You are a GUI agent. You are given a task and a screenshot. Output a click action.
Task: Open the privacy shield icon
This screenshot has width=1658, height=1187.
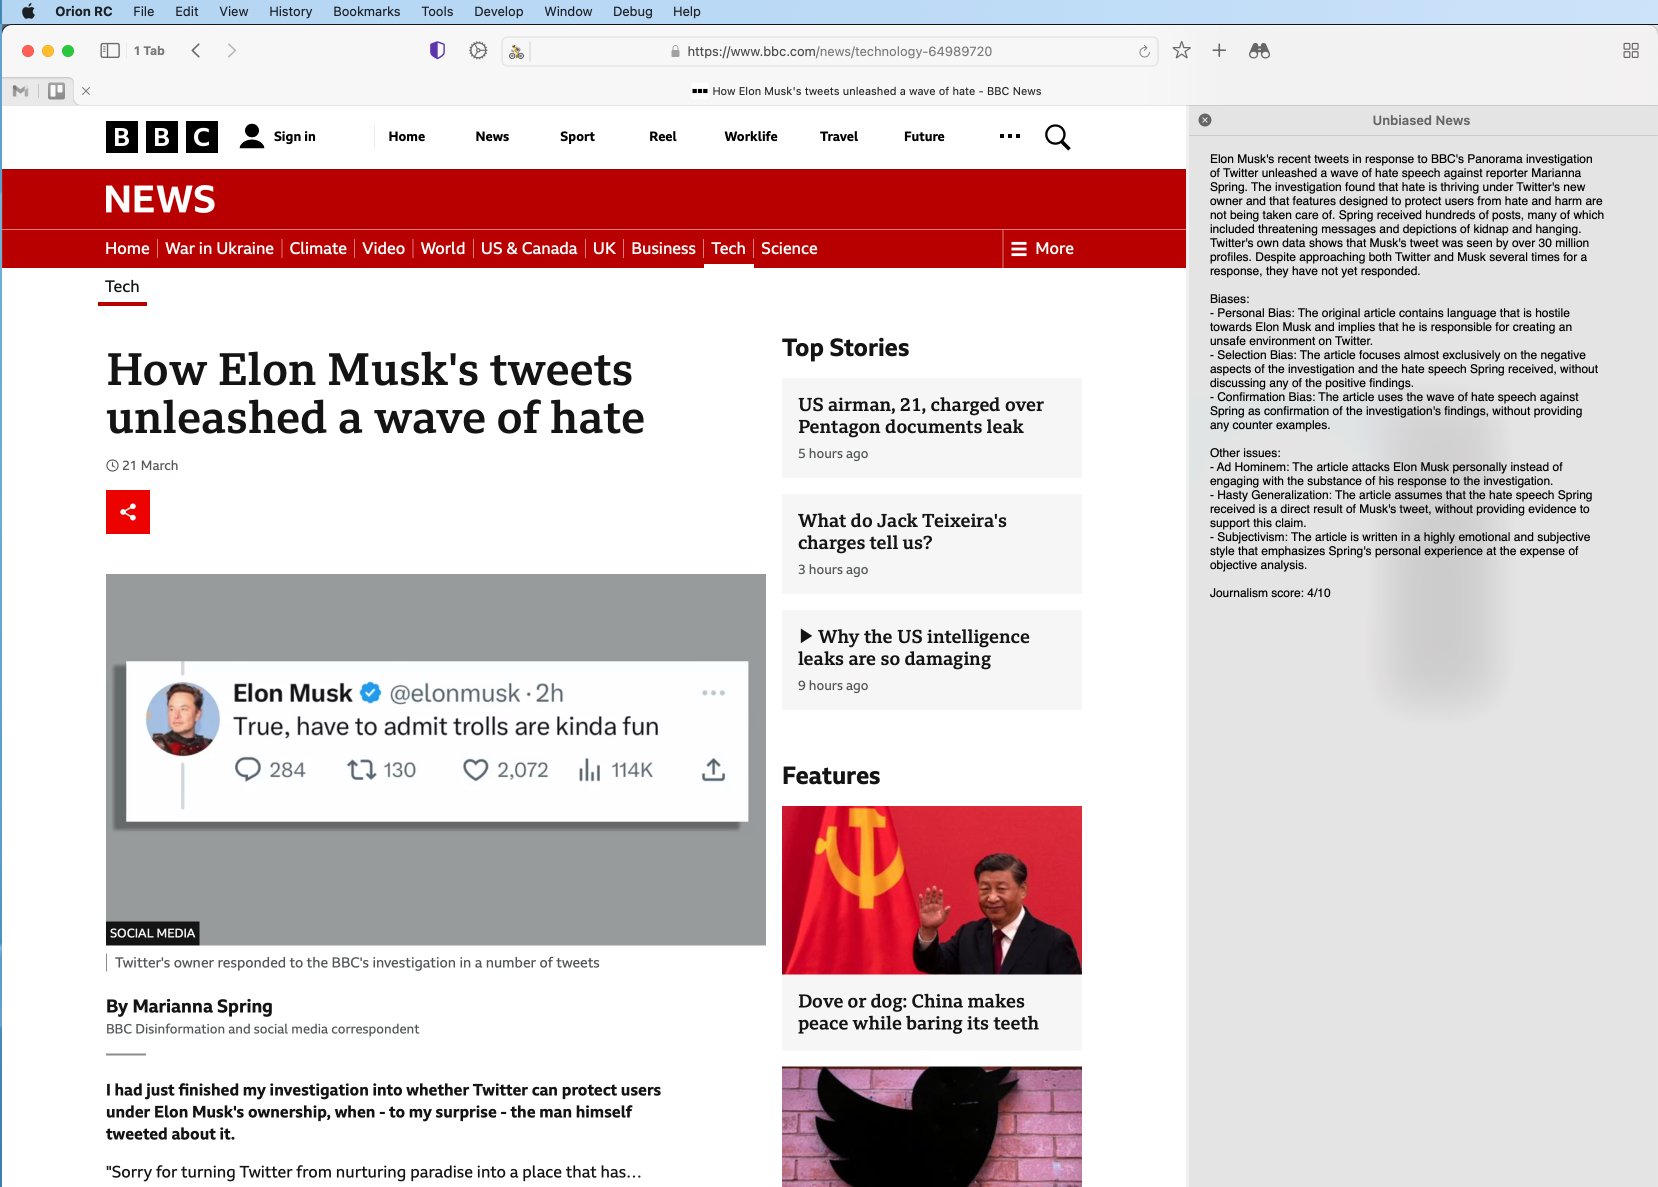pyautogui.click(x=437, y=51)
